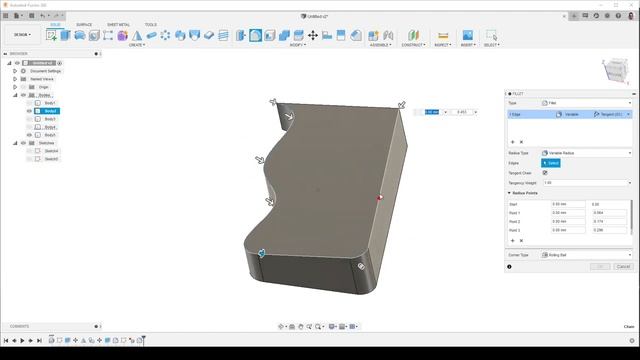The width and height of the screenshot is (640, 360).
Task: Collapse the Sketches folder
Action: 15,143
